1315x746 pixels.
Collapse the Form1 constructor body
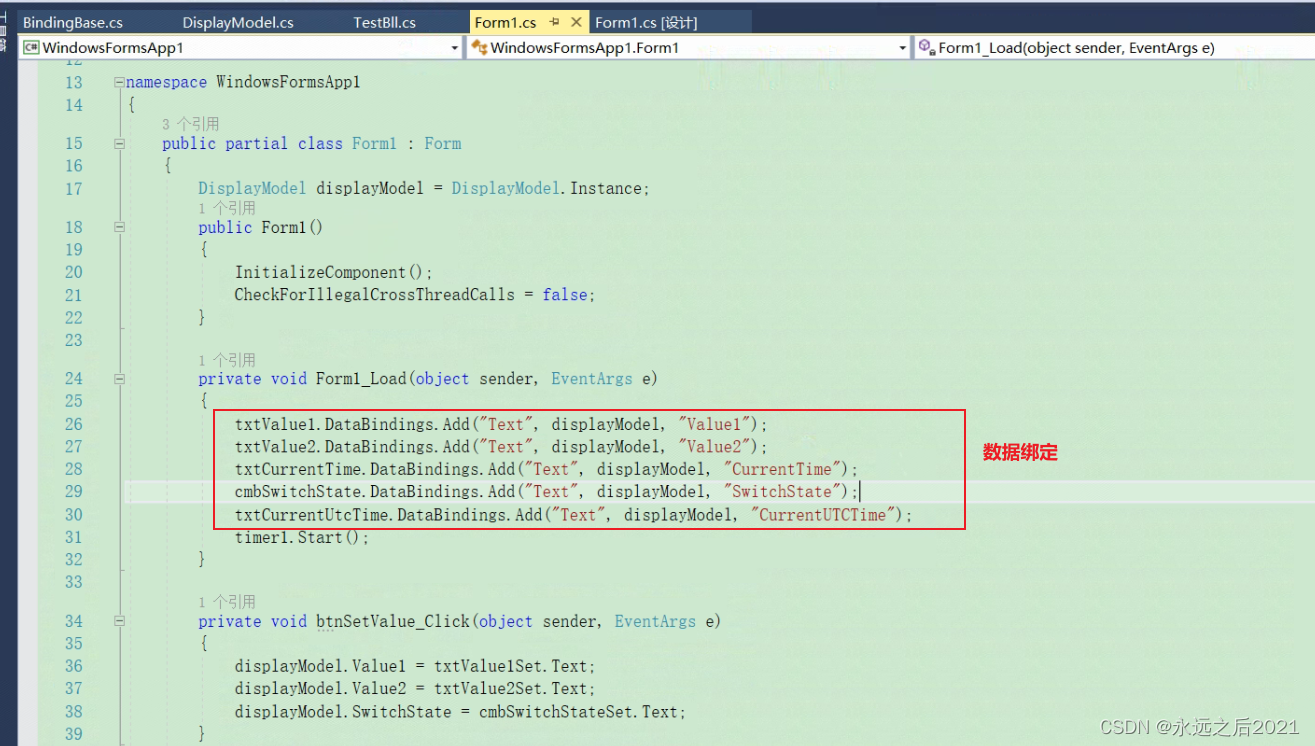(119, 227)
